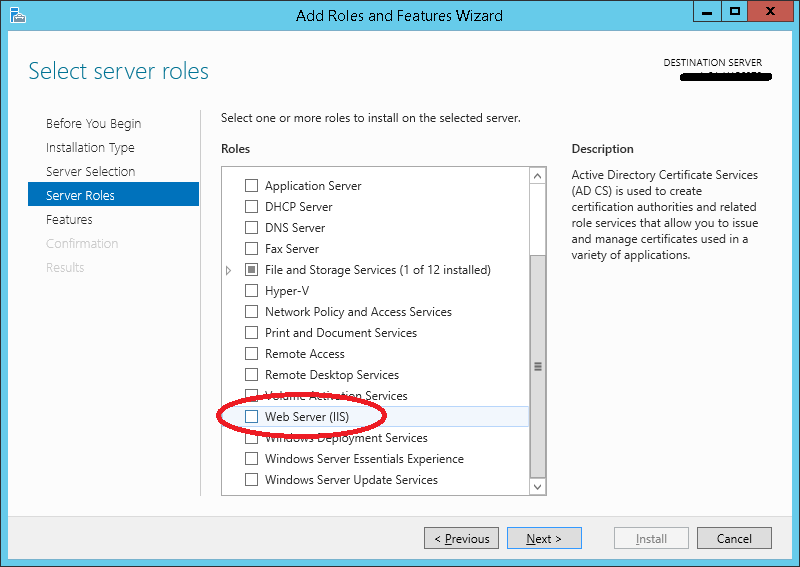Image resolution: width=800 pixels, height=567 pixels.
Task: Click the Next button
Action: point(544,539)
